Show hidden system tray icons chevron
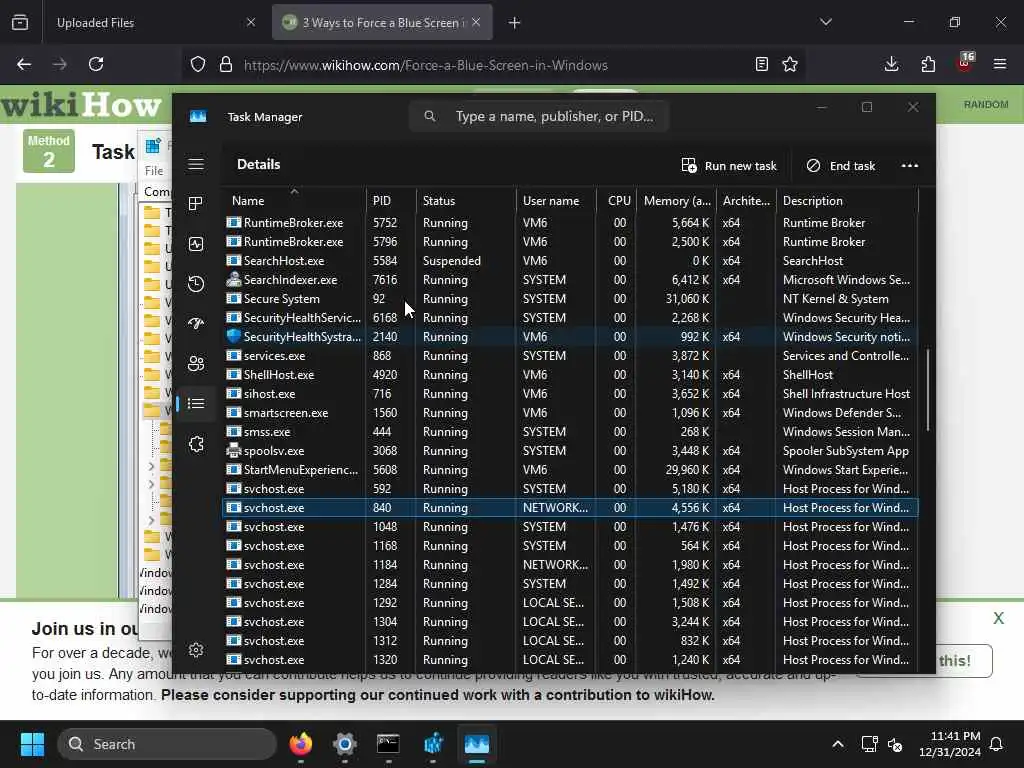The width and height of the screenshot is (1024, 768). 838,744
